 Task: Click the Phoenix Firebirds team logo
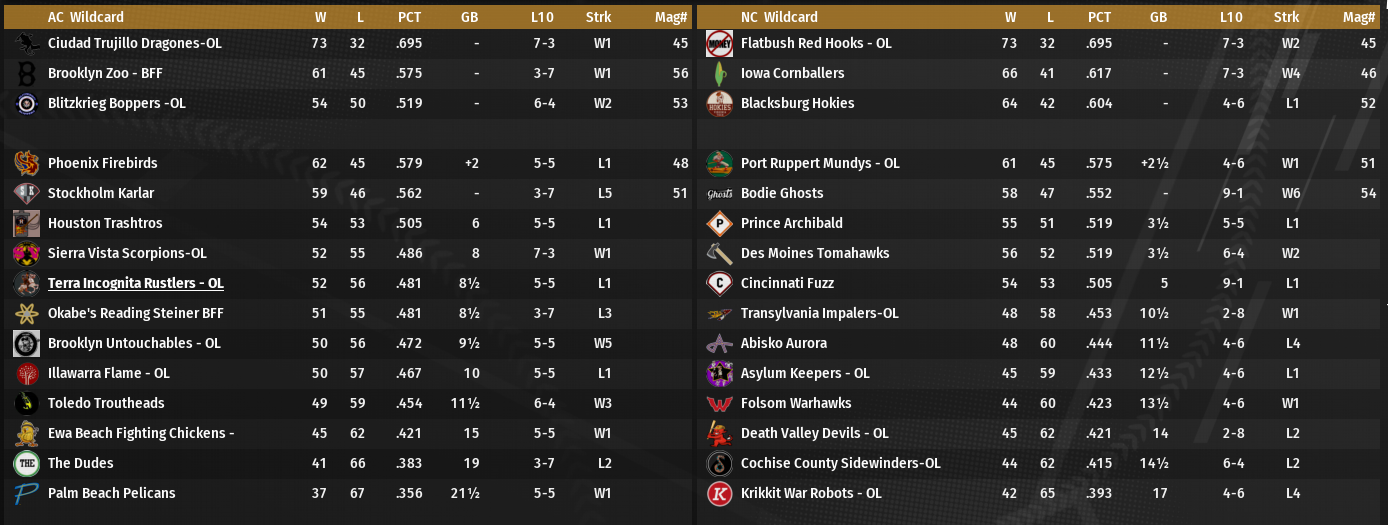[x=26, y=163]
